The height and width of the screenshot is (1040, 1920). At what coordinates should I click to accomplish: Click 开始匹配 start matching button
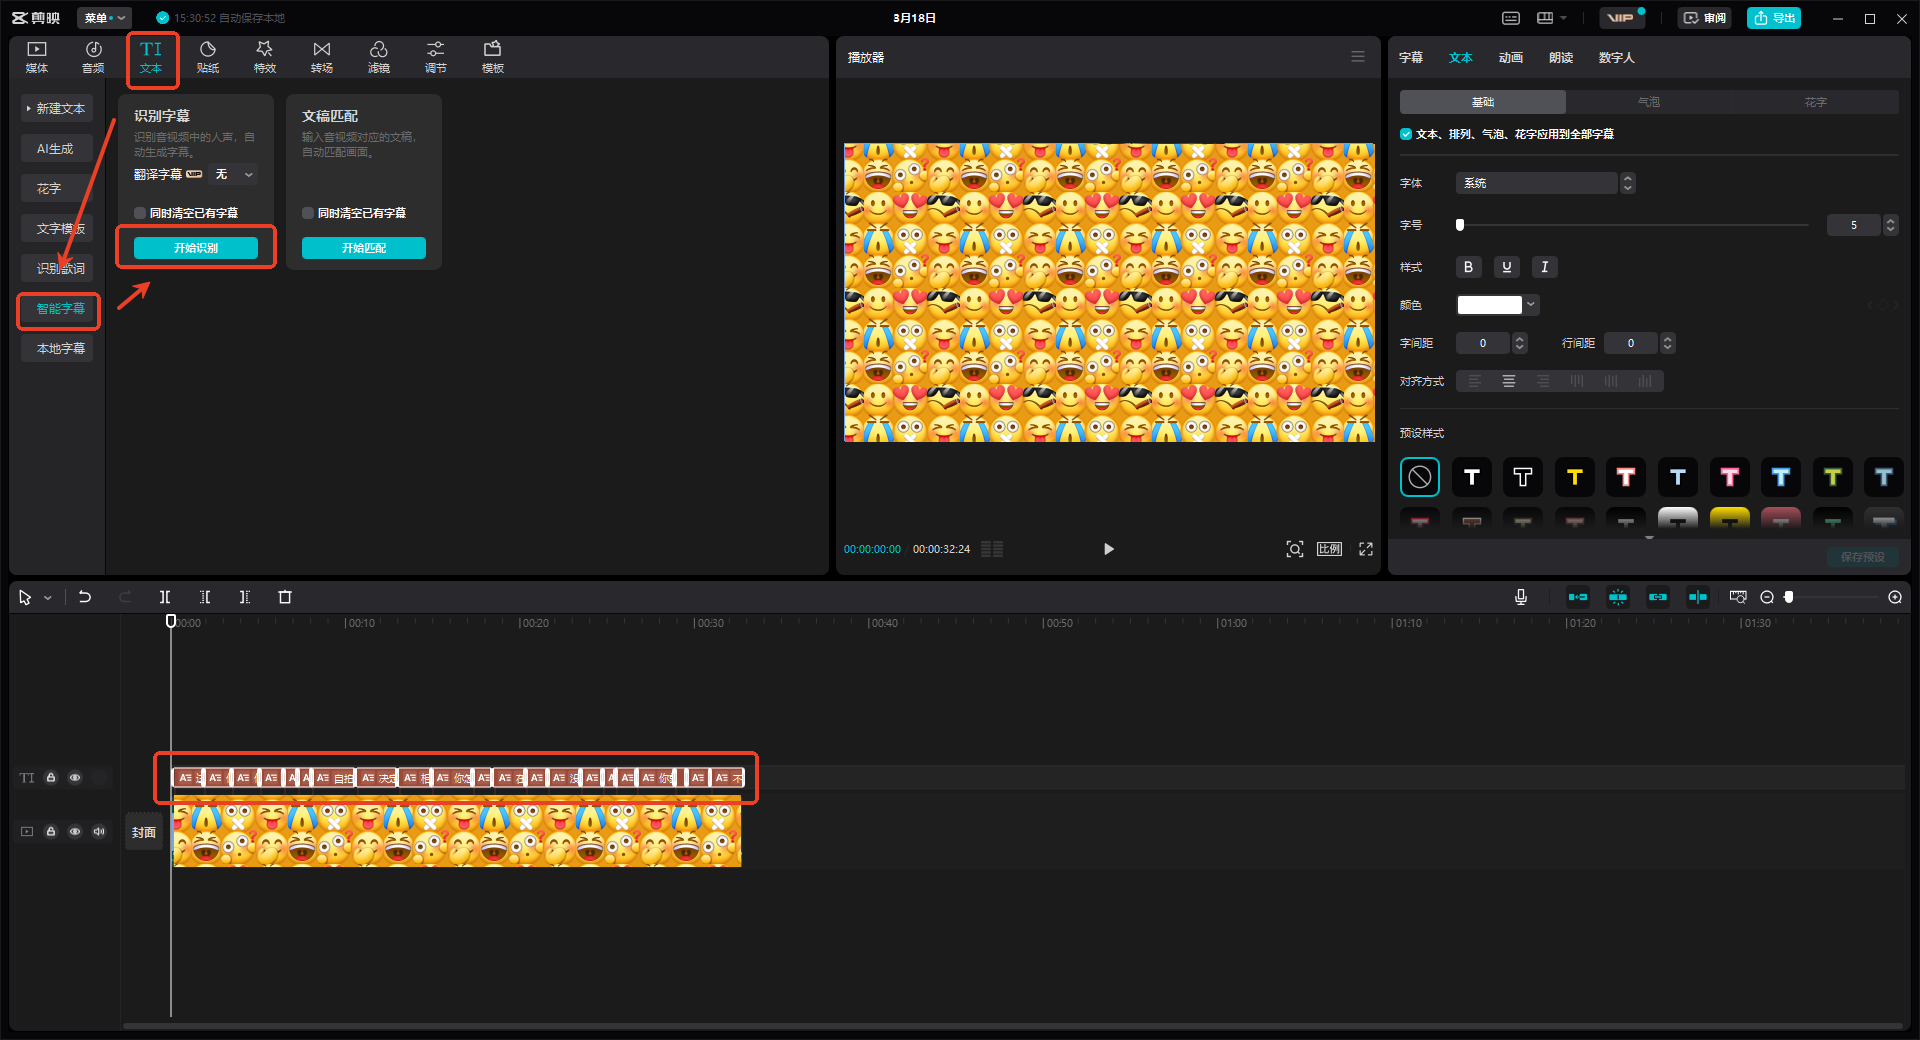[364, 248]
